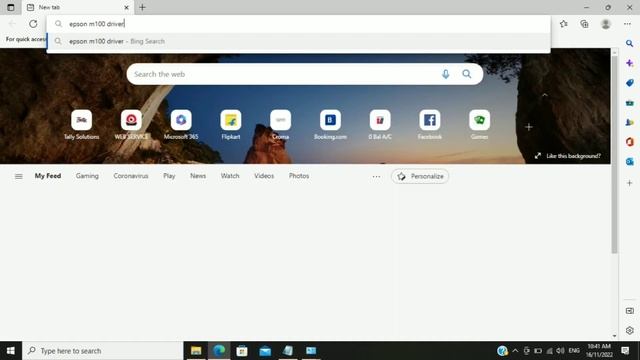Open the Microsoft 365 quick link
The image size is (640, 360).
coord(181,124)
